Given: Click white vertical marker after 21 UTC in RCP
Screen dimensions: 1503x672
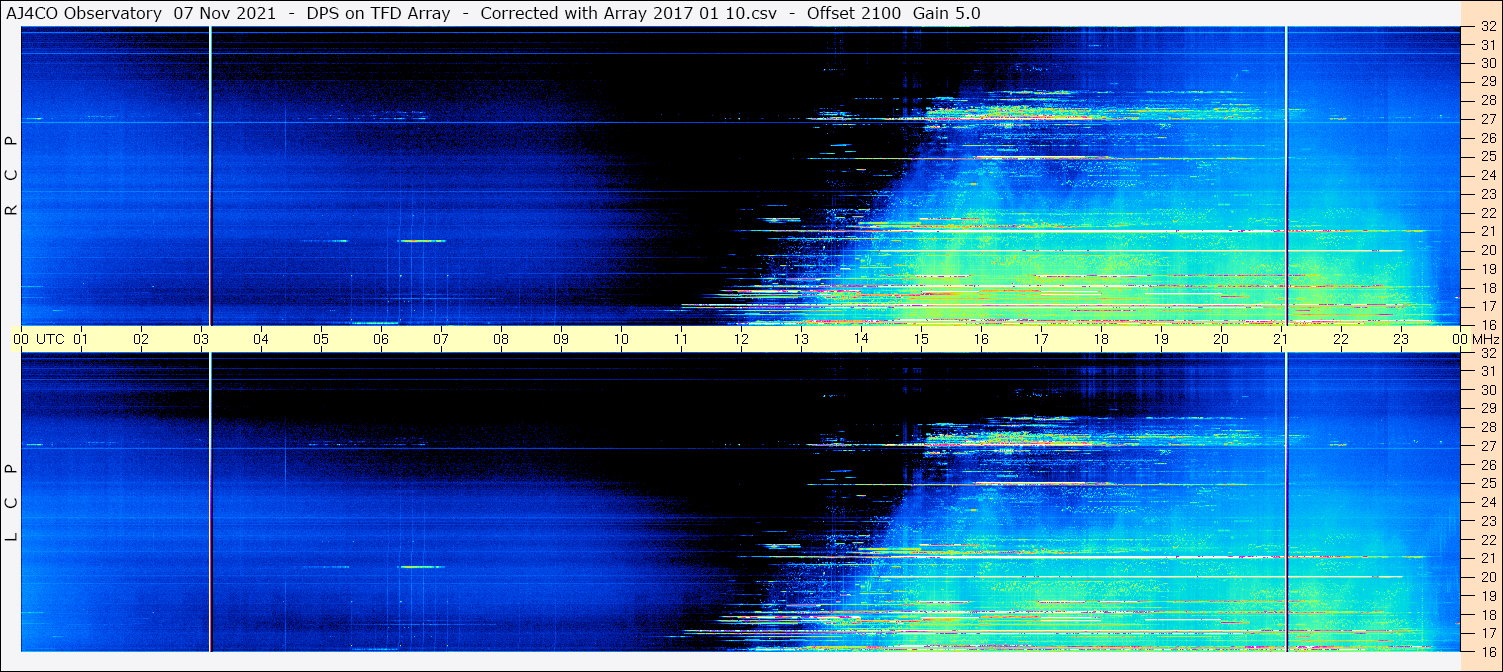Looking at the screenshot, I should [1286, 176].
